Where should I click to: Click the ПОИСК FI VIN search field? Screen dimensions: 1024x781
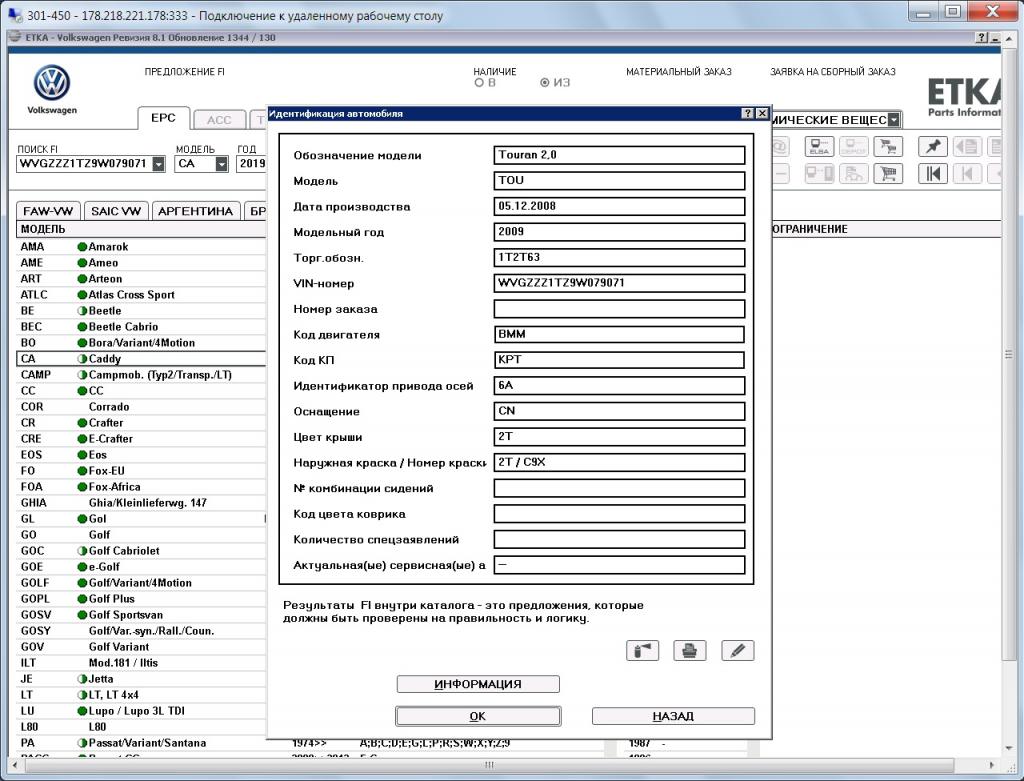(x=84, y=164)
